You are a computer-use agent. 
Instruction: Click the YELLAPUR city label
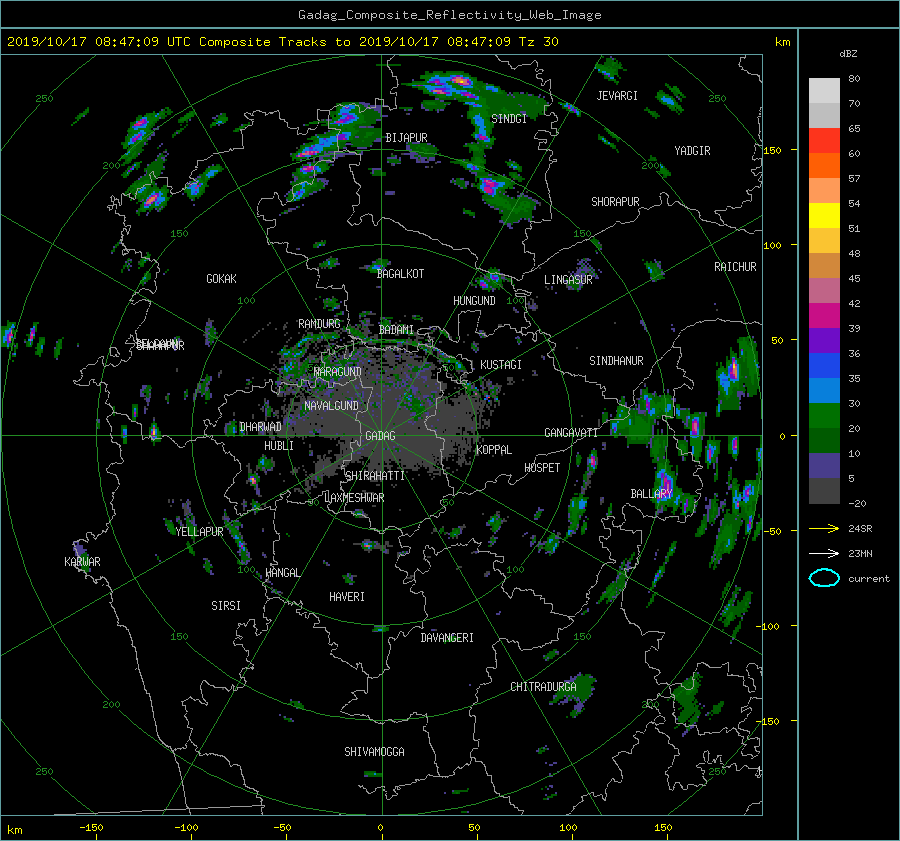[199, 532]
